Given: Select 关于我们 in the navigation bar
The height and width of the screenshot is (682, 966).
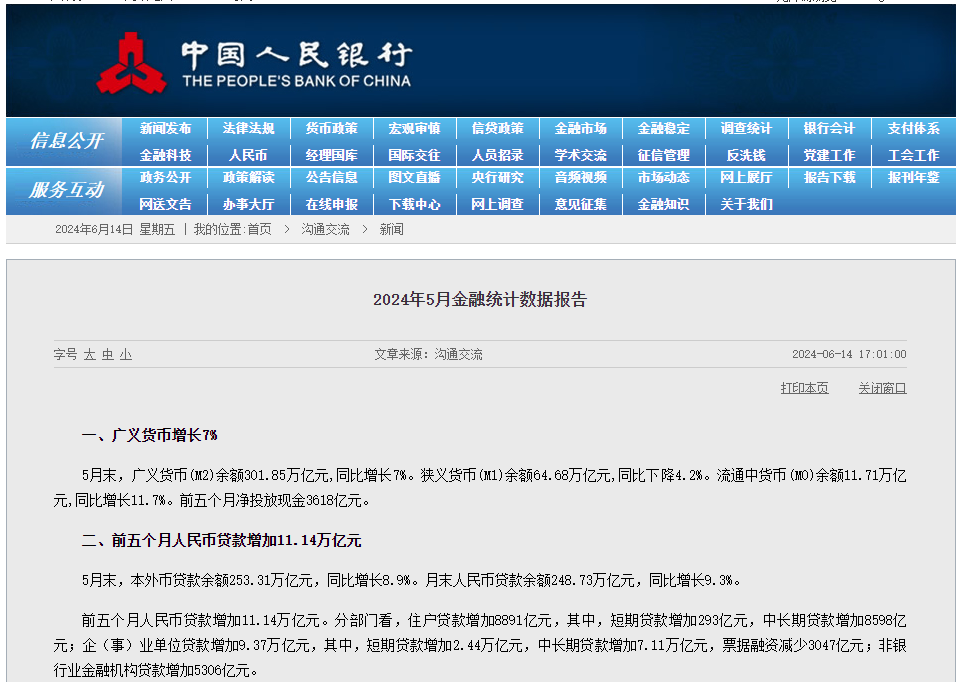Looking at the screenshot, I should pyautogui.click(x=746, y=204).
